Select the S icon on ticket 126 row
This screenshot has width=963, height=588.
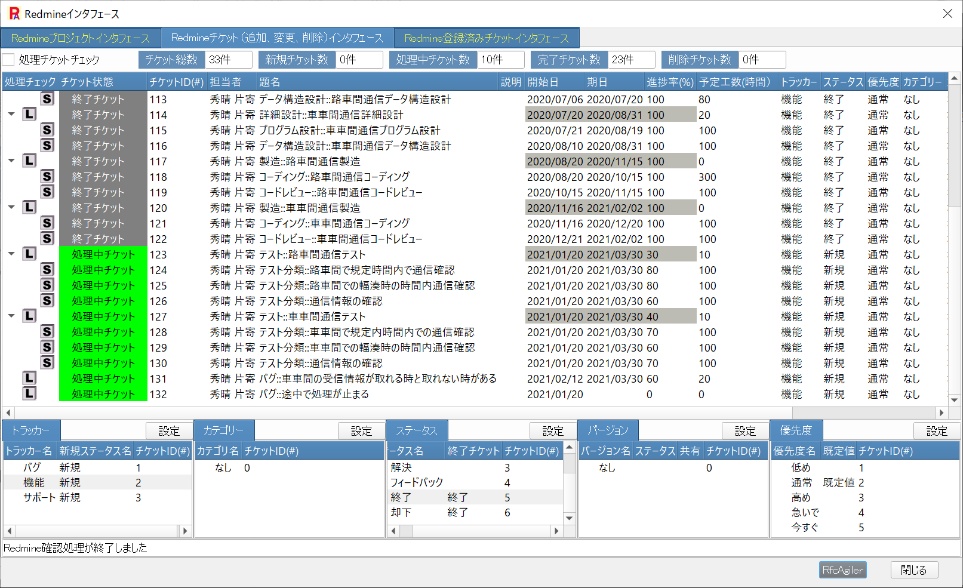[x=47, y=300]
